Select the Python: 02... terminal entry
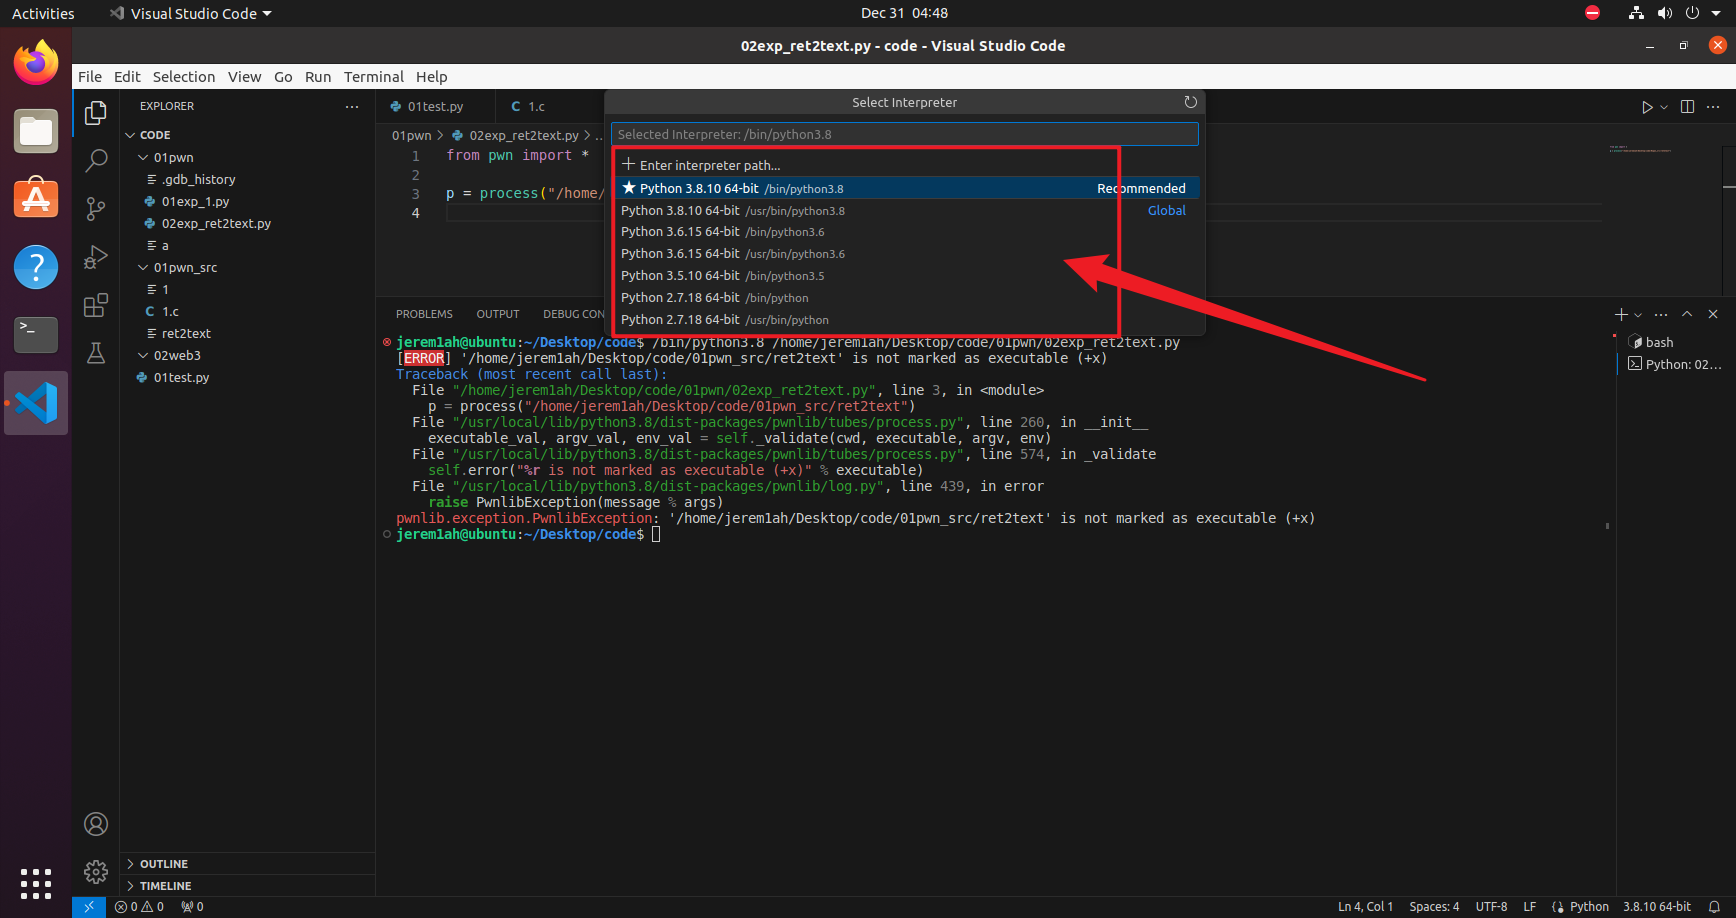 pos(1674,364)
